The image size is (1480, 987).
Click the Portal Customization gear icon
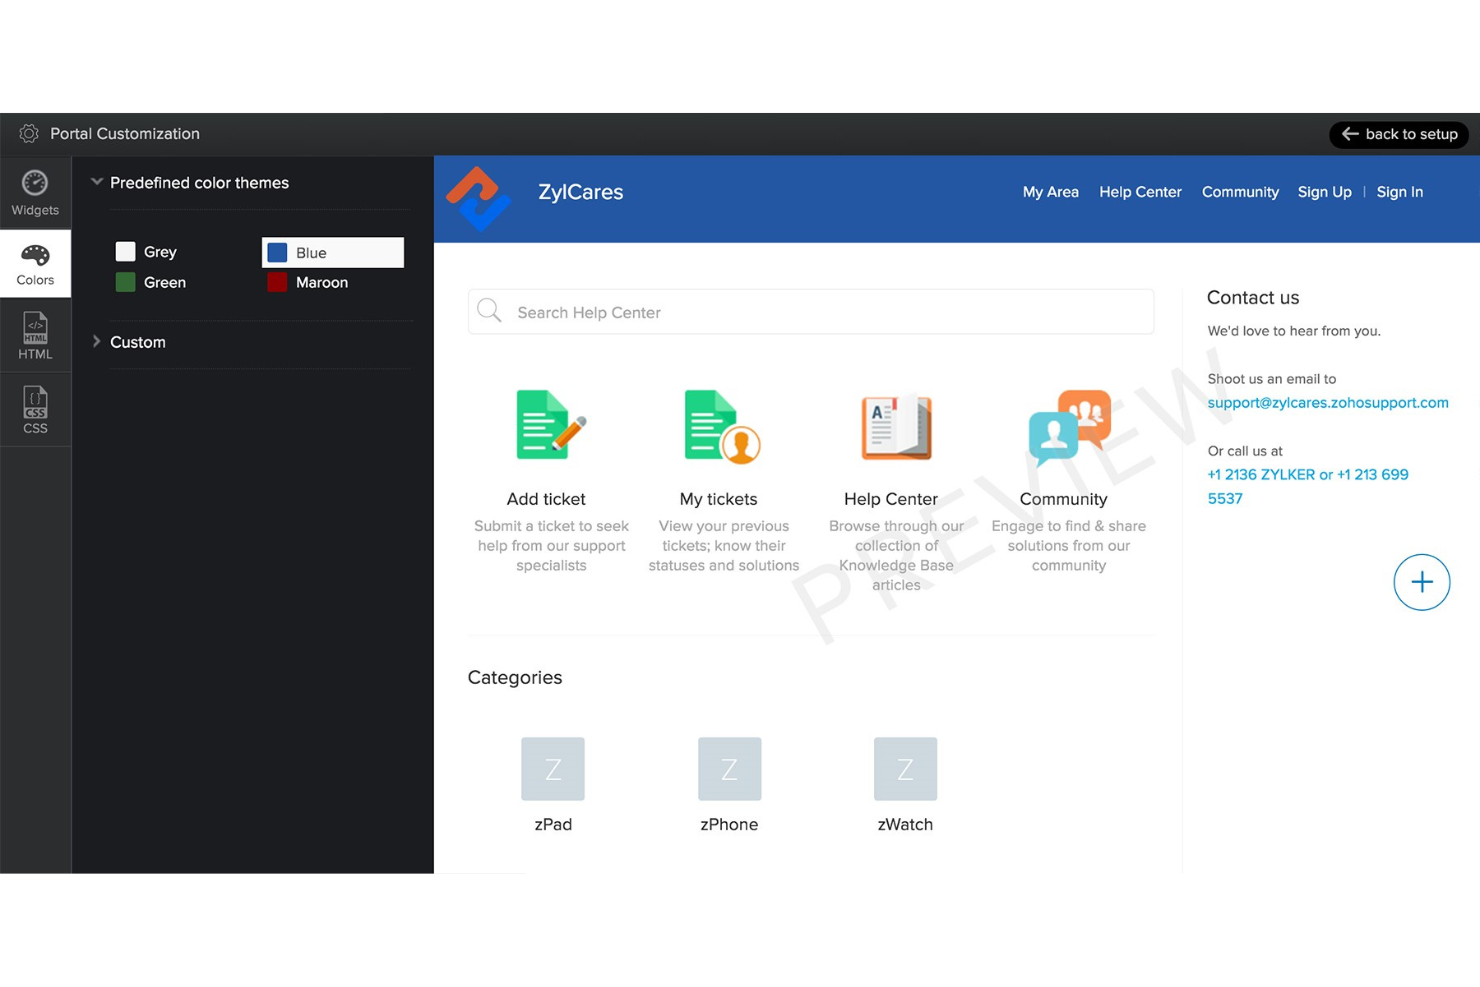[29, 133]
